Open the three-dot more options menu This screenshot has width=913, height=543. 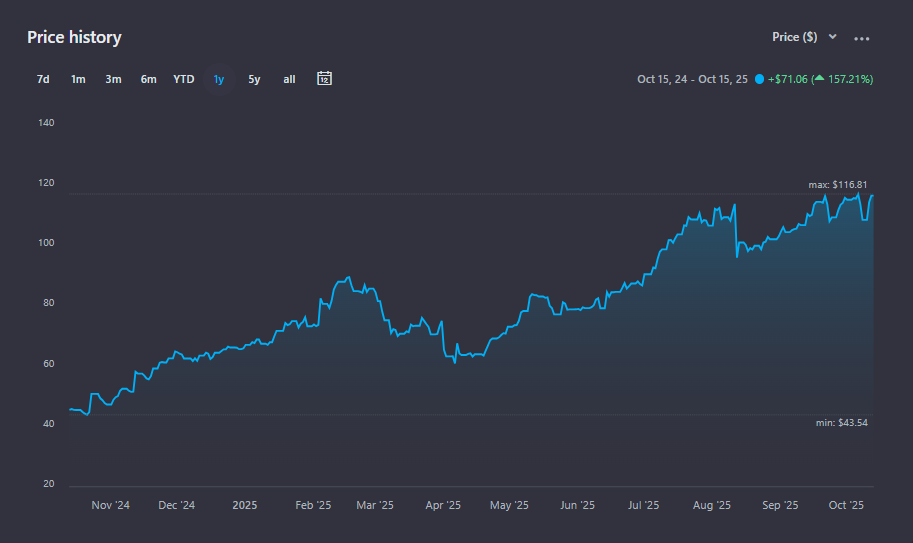pyautogui.click(x=862, y=38)
